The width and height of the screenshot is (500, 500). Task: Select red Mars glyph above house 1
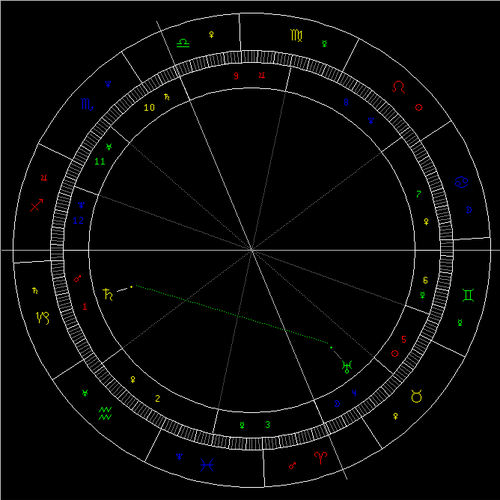[x=77, y=279]
